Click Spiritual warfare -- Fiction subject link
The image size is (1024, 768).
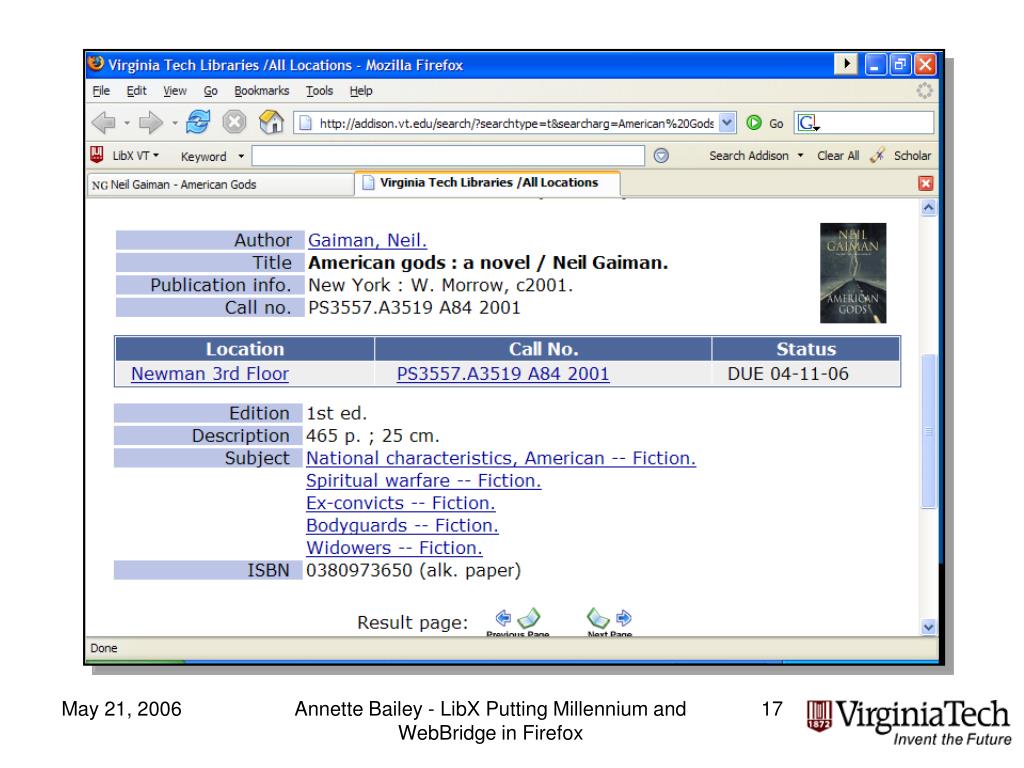click(x=423, y=481)
